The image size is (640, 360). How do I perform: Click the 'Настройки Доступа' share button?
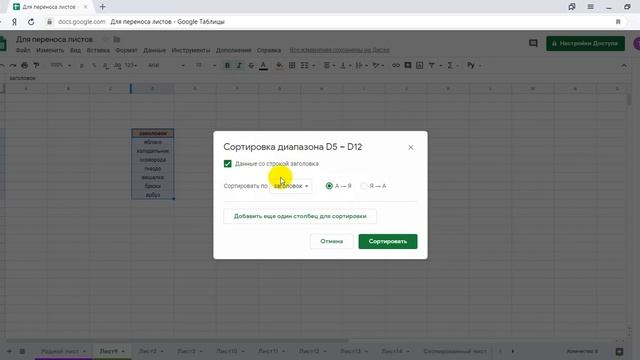tap(585, 43)
